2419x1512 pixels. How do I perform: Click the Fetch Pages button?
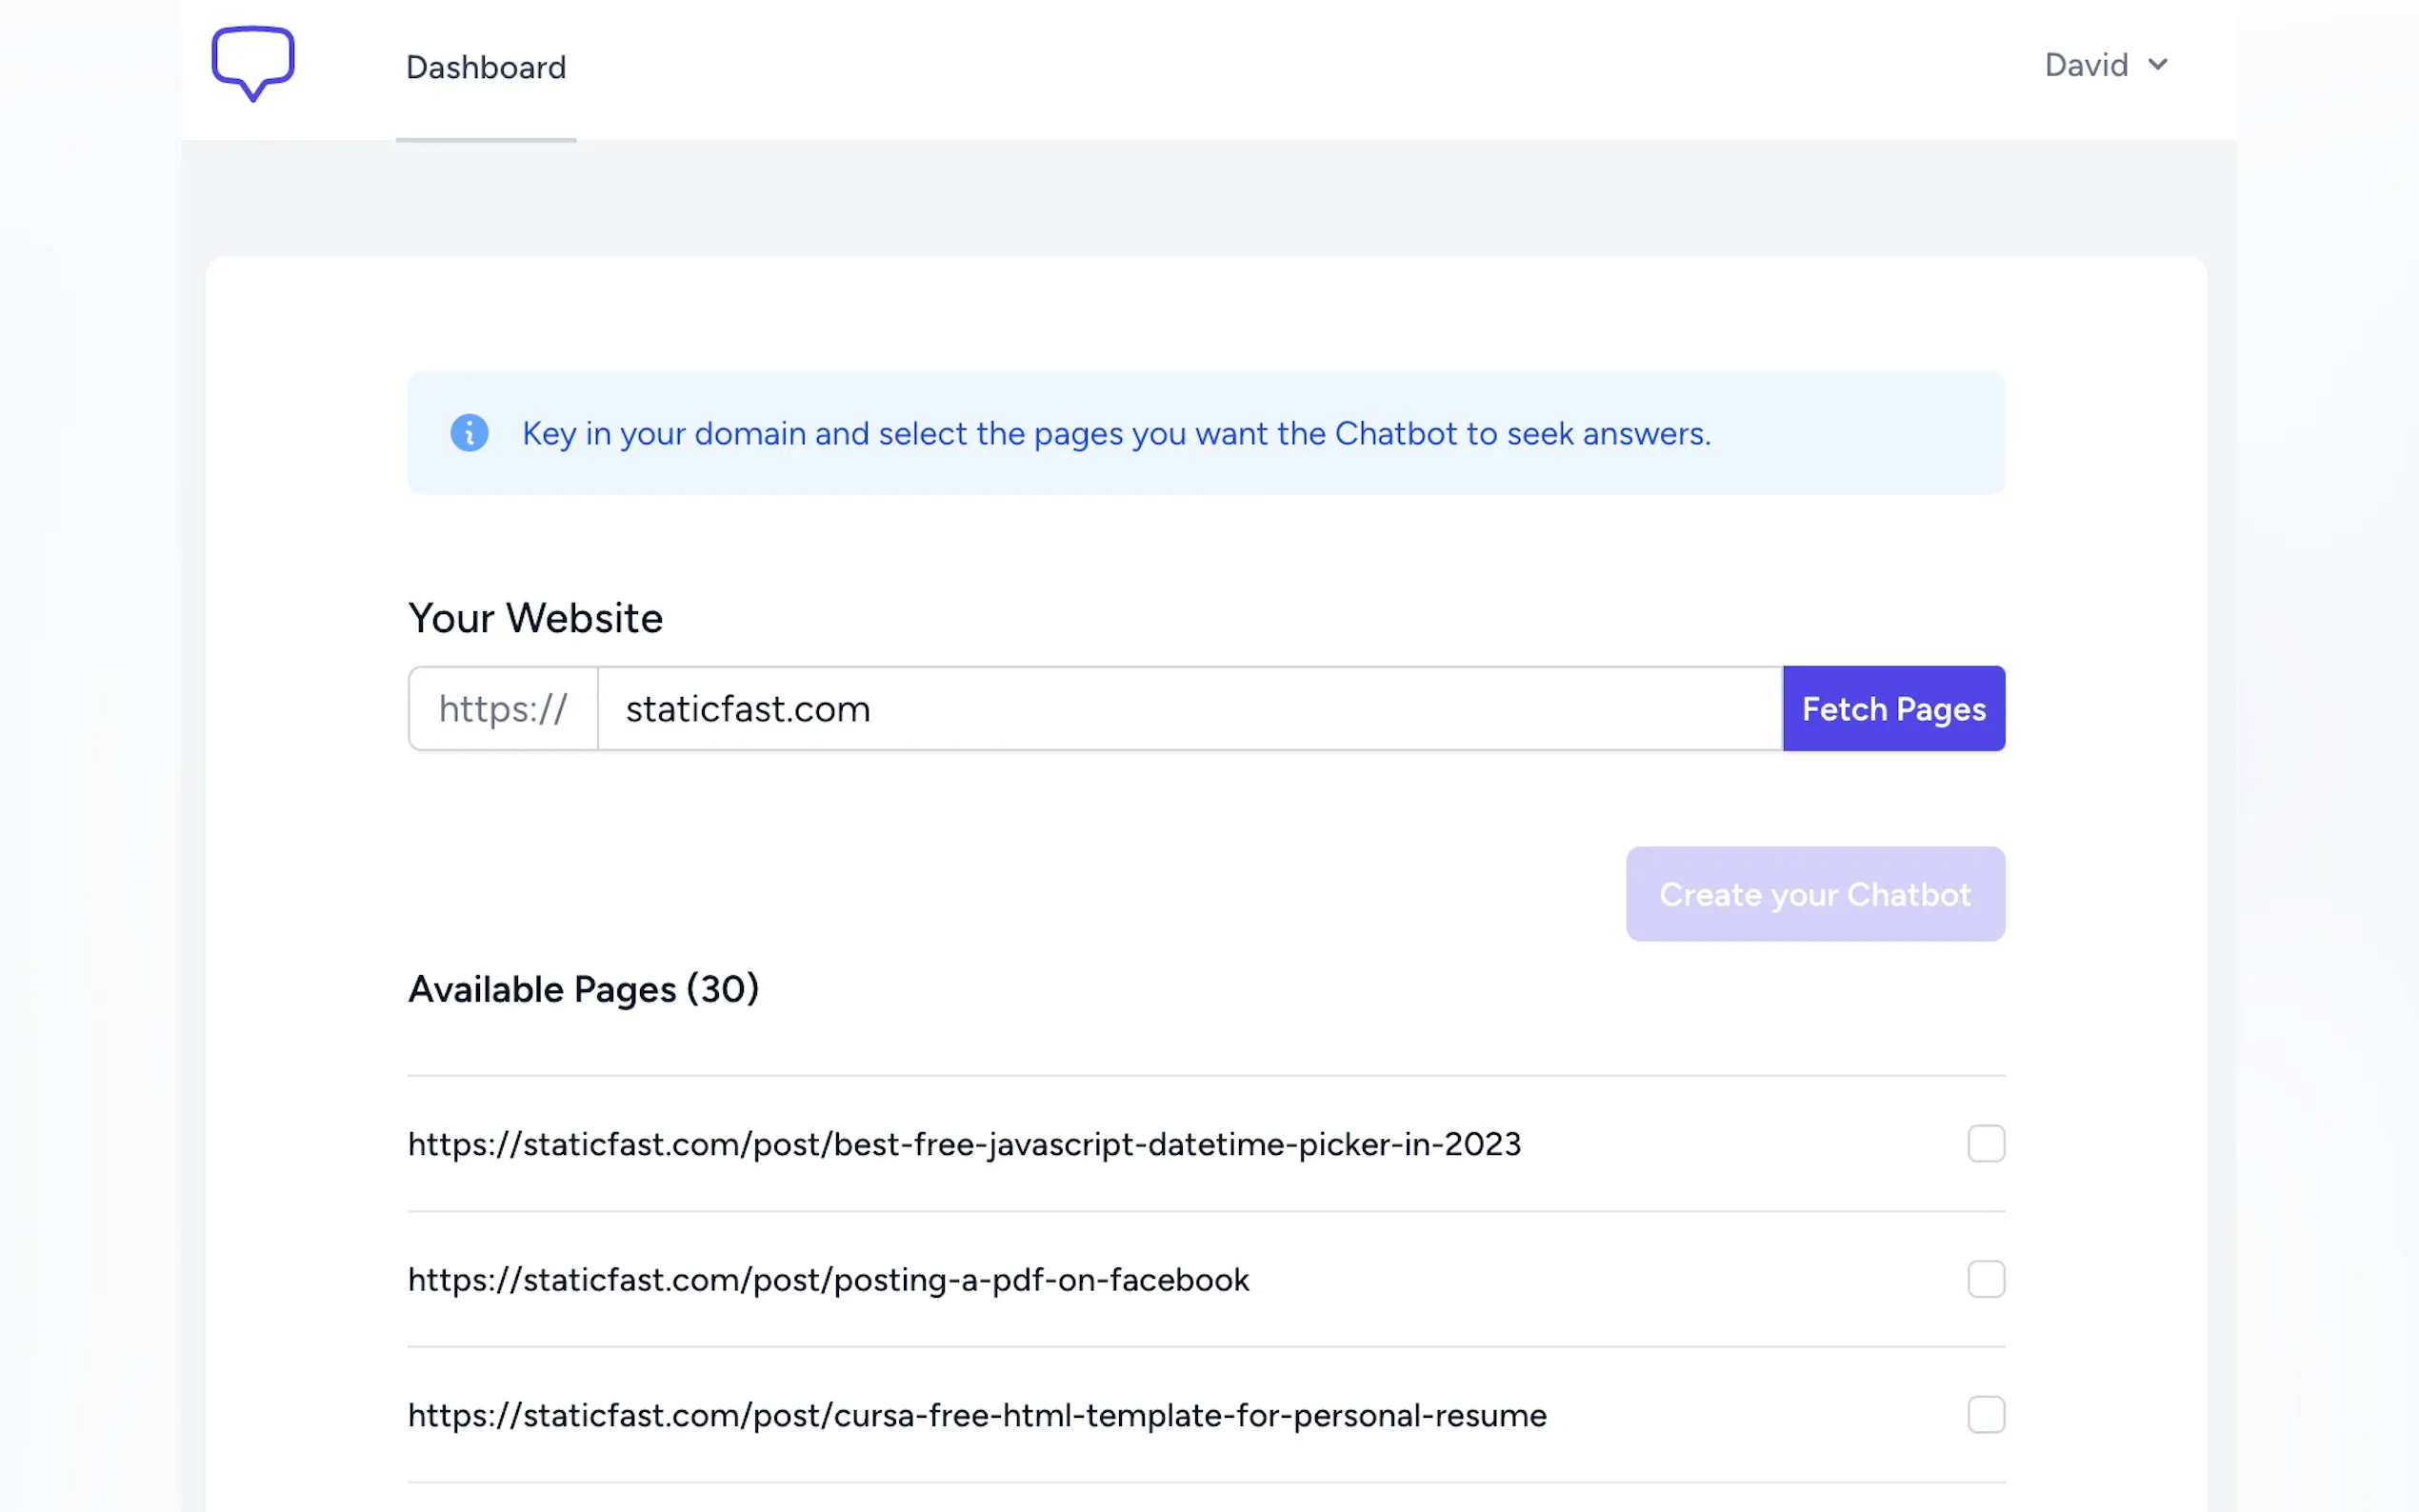pos(1894,709)
